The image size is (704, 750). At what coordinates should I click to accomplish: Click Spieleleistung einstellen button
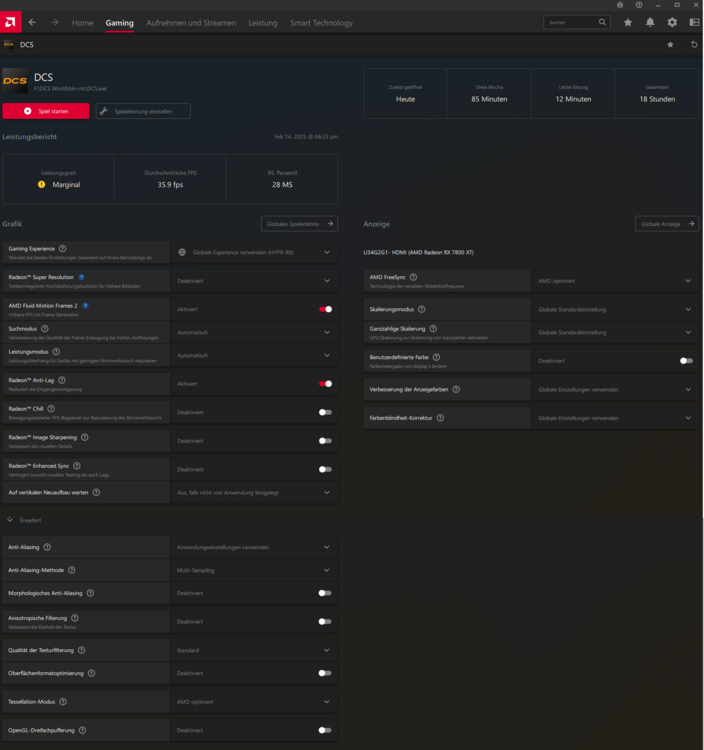tap(143, 111)
